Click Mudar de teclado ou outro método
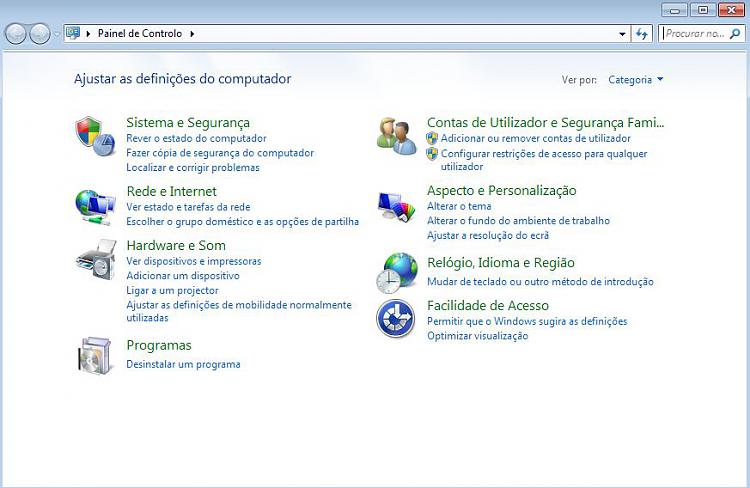The image size is (750, 488). pos(540,282)
